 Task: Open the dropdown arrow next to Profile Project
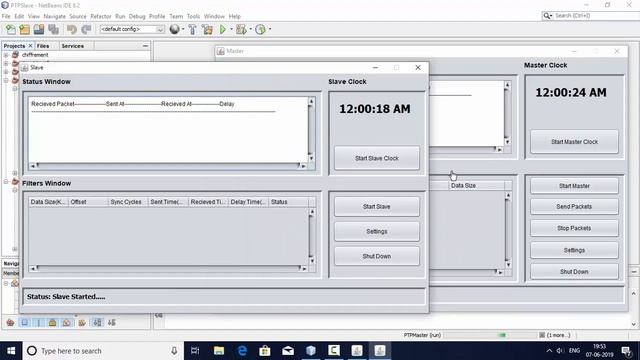point(269,29)
